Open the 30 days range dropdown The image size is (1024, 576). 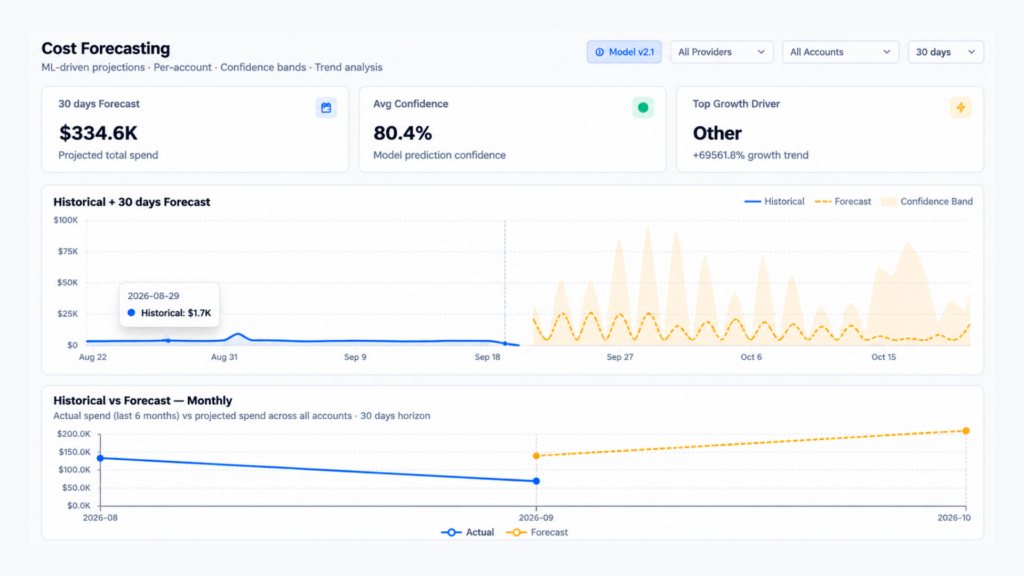click(946, 52)
